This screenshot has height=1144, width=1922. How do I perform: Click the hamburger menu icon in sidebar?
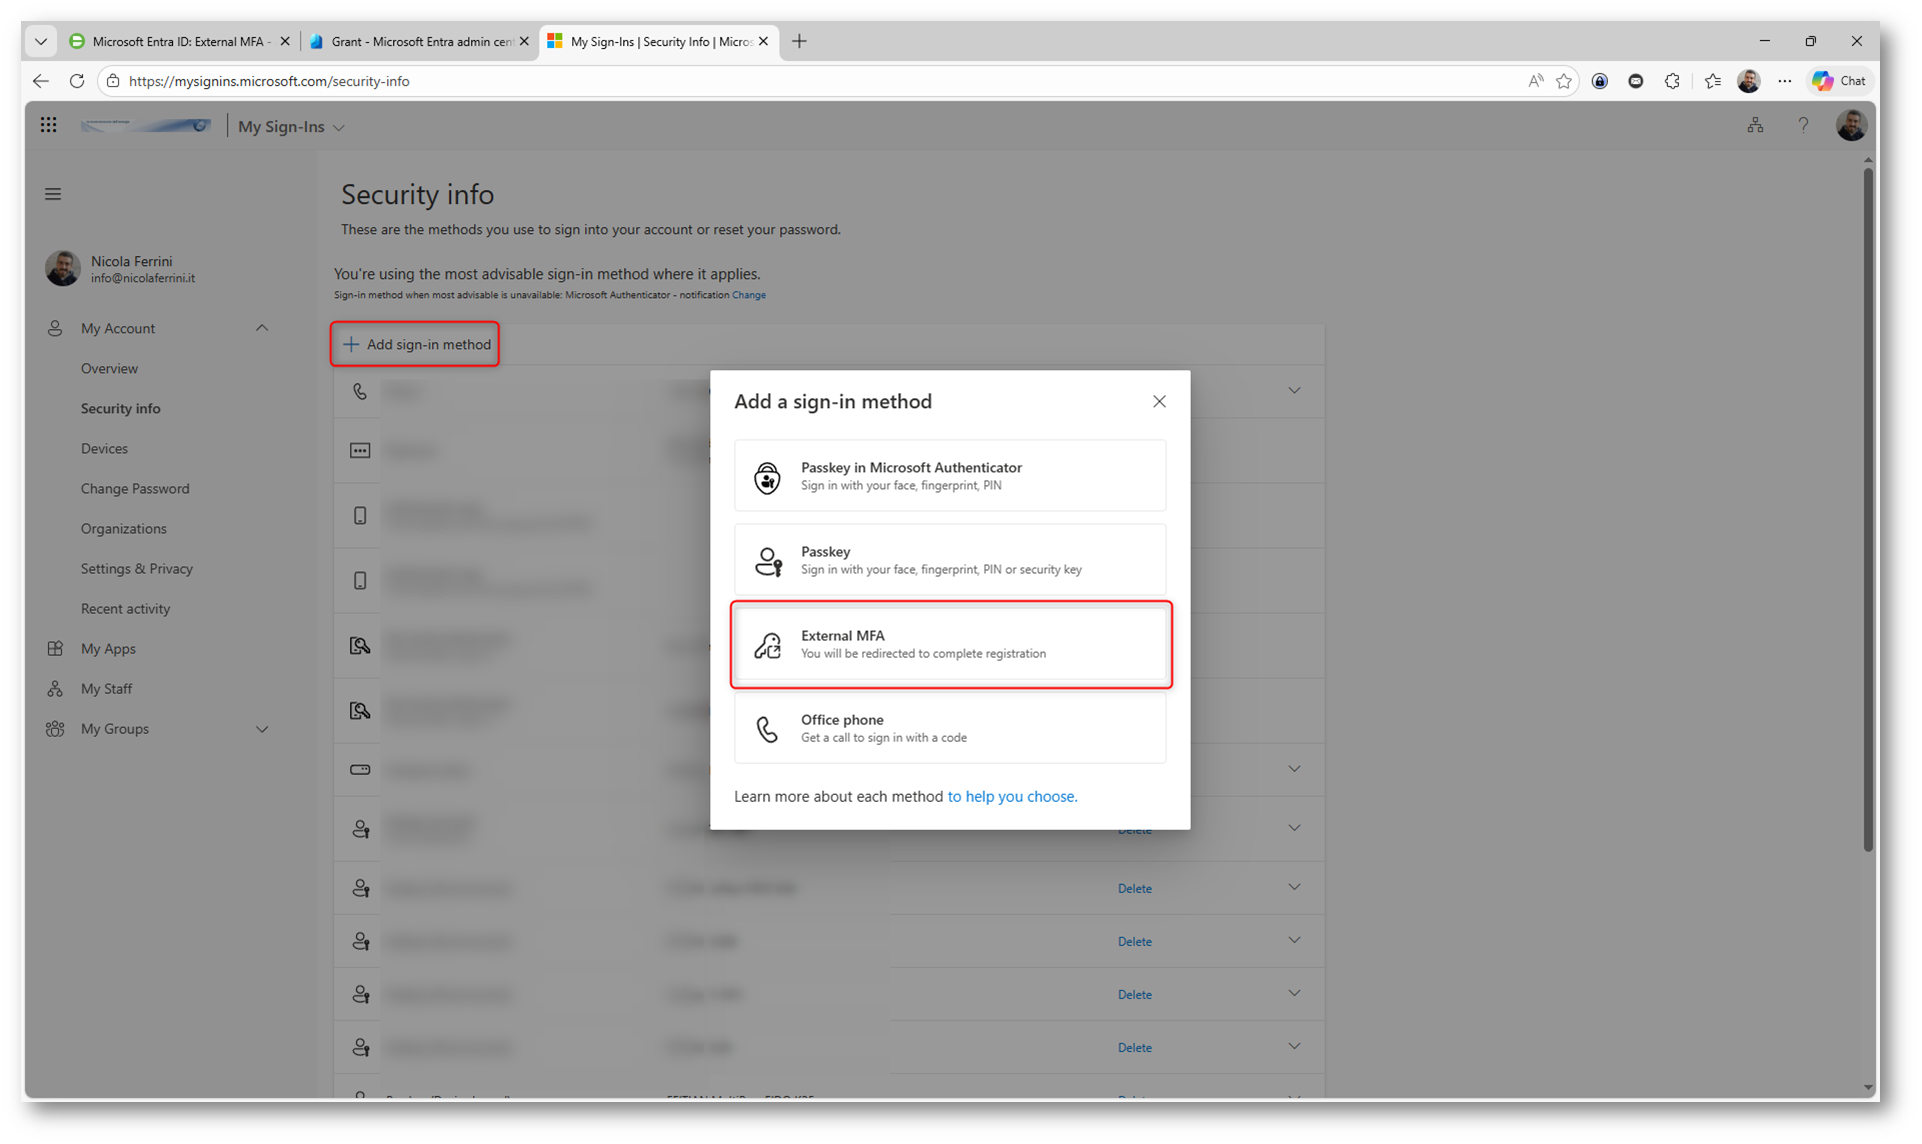tap(53, 194)
